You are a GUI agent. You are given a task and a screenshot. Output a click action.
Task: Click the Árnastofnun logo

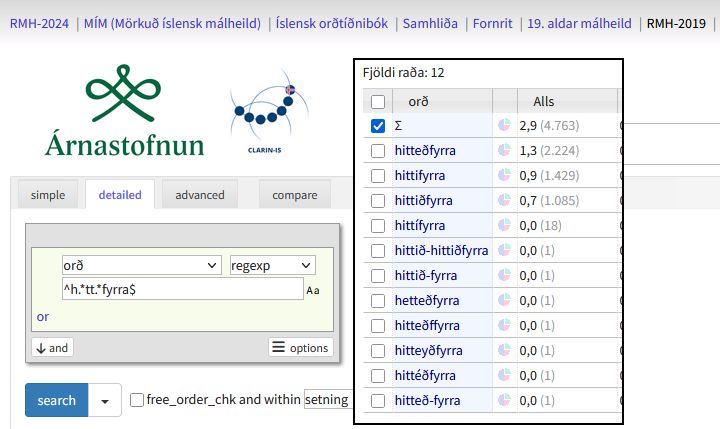click(x=124, y=111)
